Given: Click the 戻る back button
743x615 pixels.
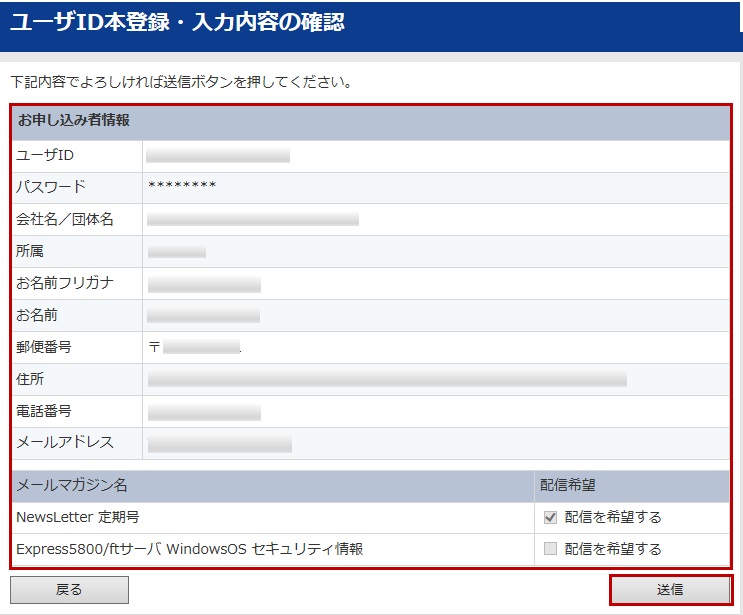Looking at the screenshot, I should [x=69, y=590].
